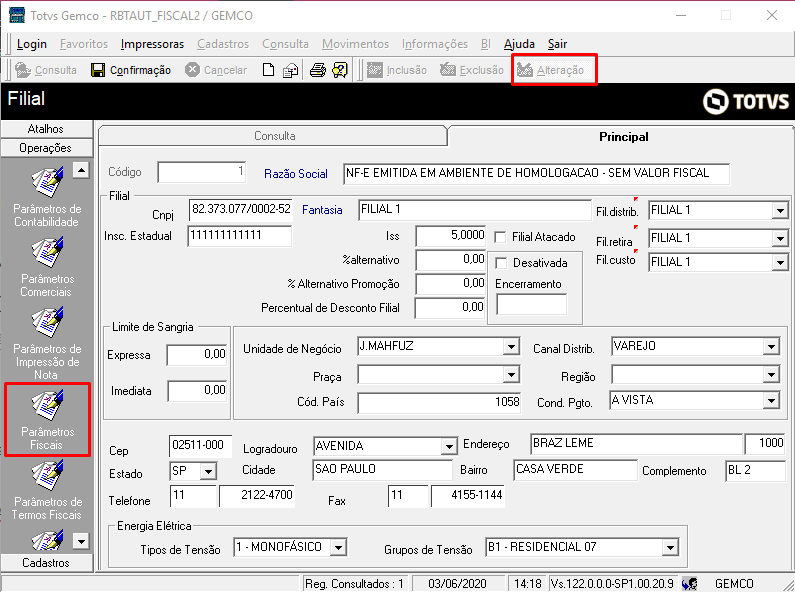This screenshot has height=592, width=795.
Task: Expand the Grupos de Tensão dropdown
Action: [x=670, y=547]
